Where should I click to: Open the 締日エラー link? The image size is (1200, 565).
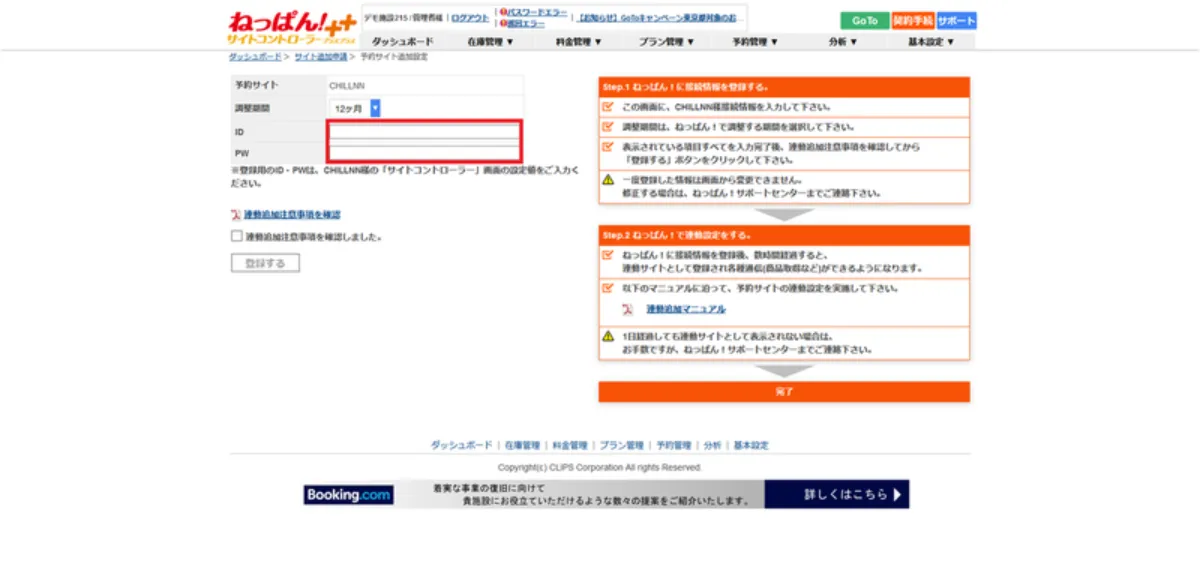(x=526, y=23)
